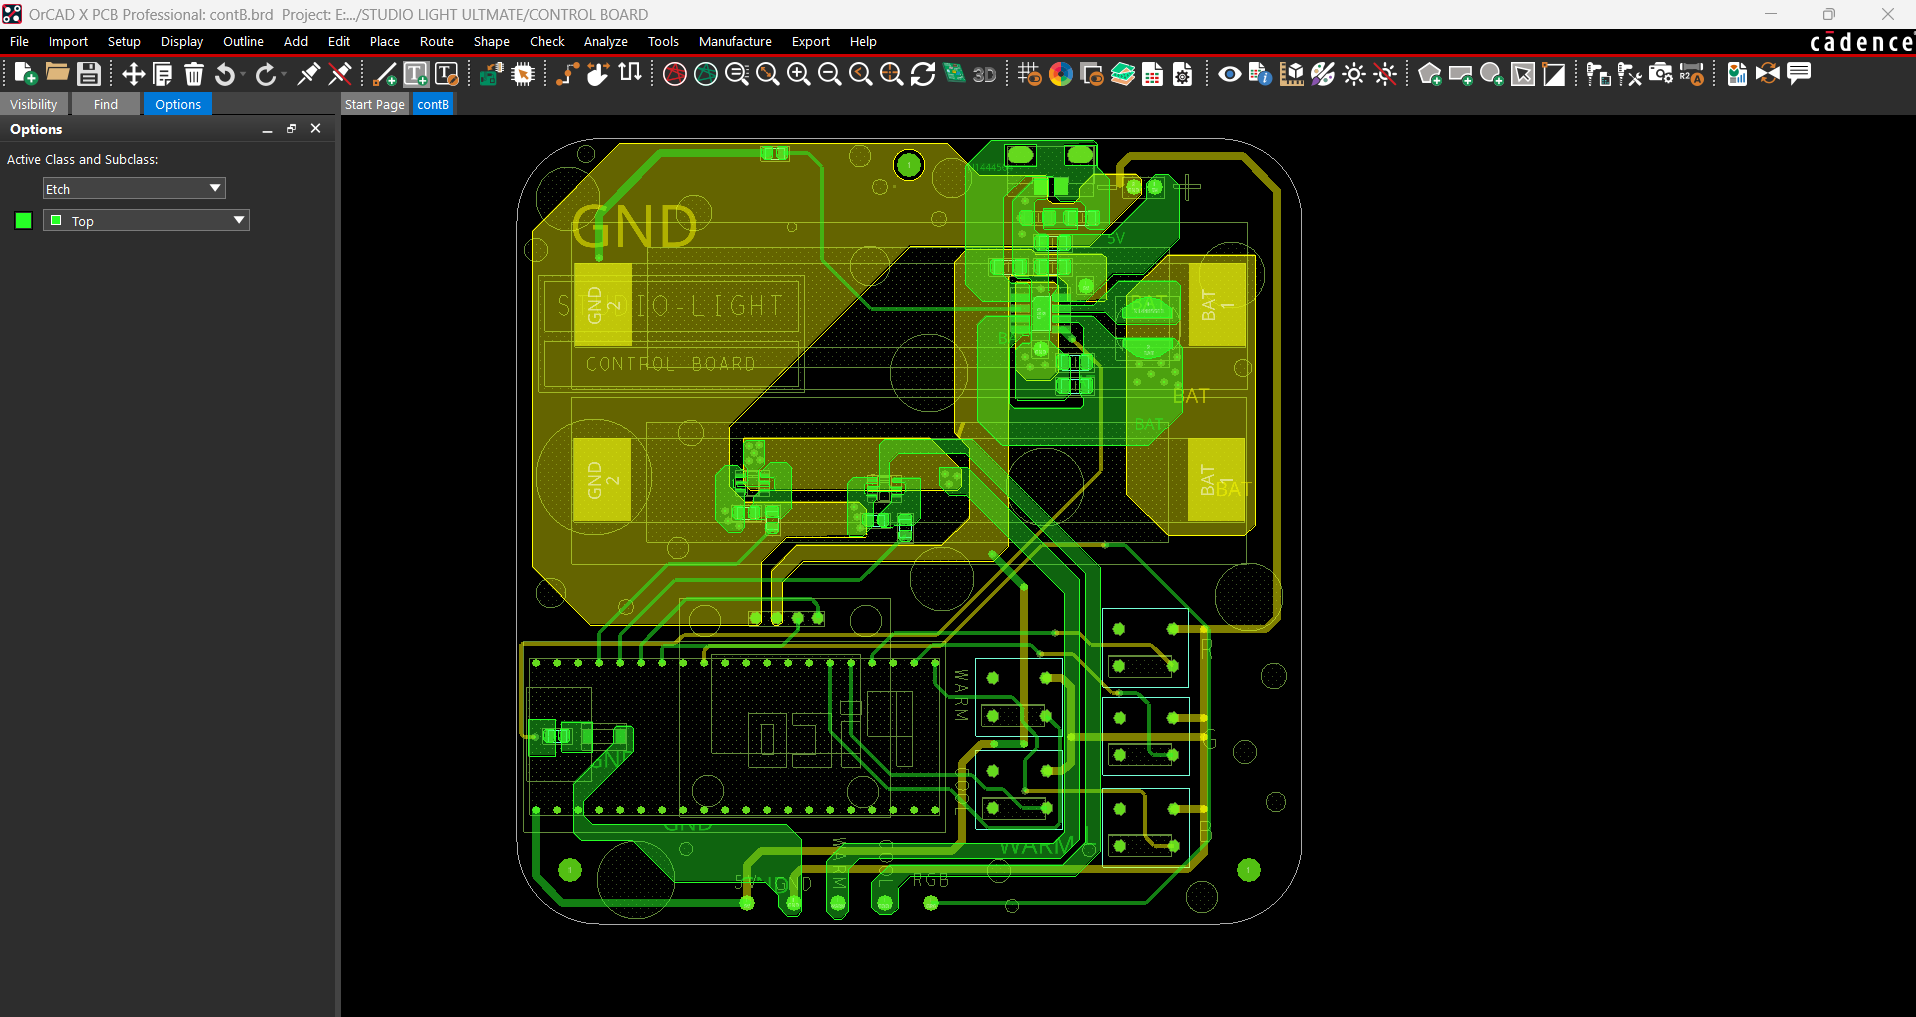Click the reports chart icon

pos(1737,74)
